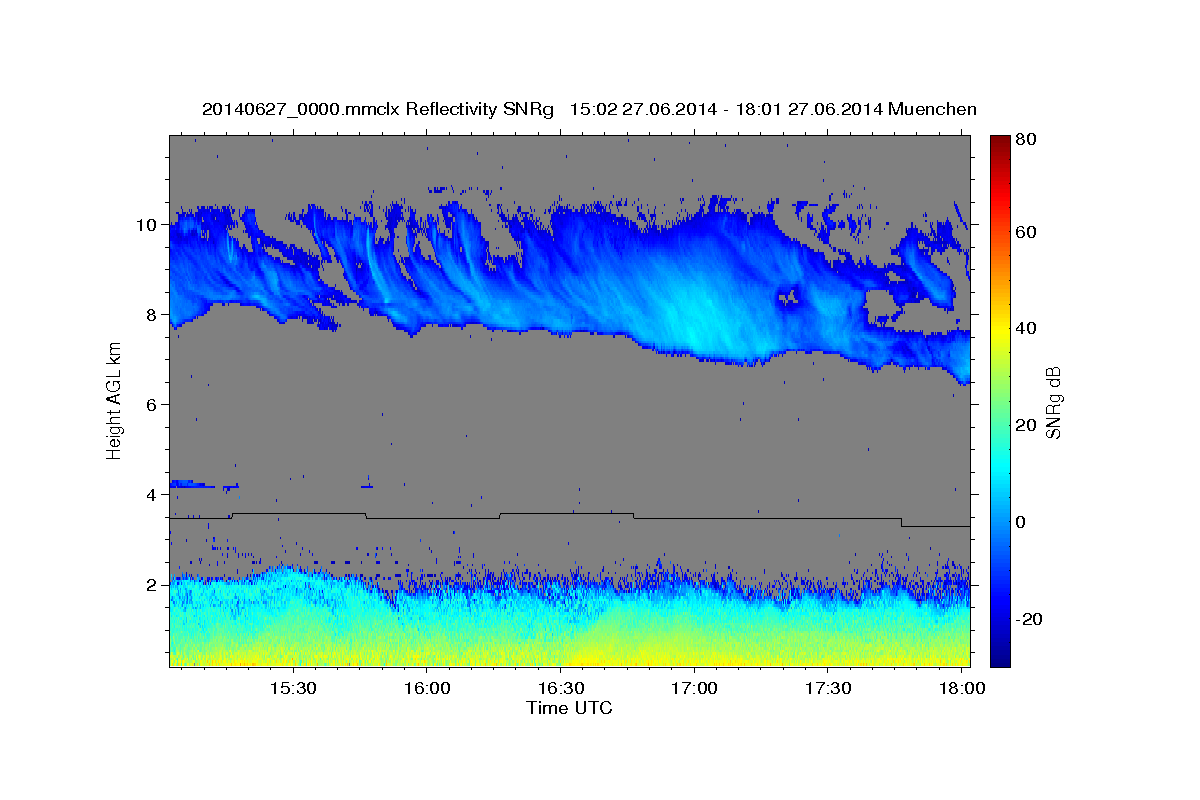1200x800 pixels.
Task: Click the colorbar value 60
Action: click(x=1027, y=232)
